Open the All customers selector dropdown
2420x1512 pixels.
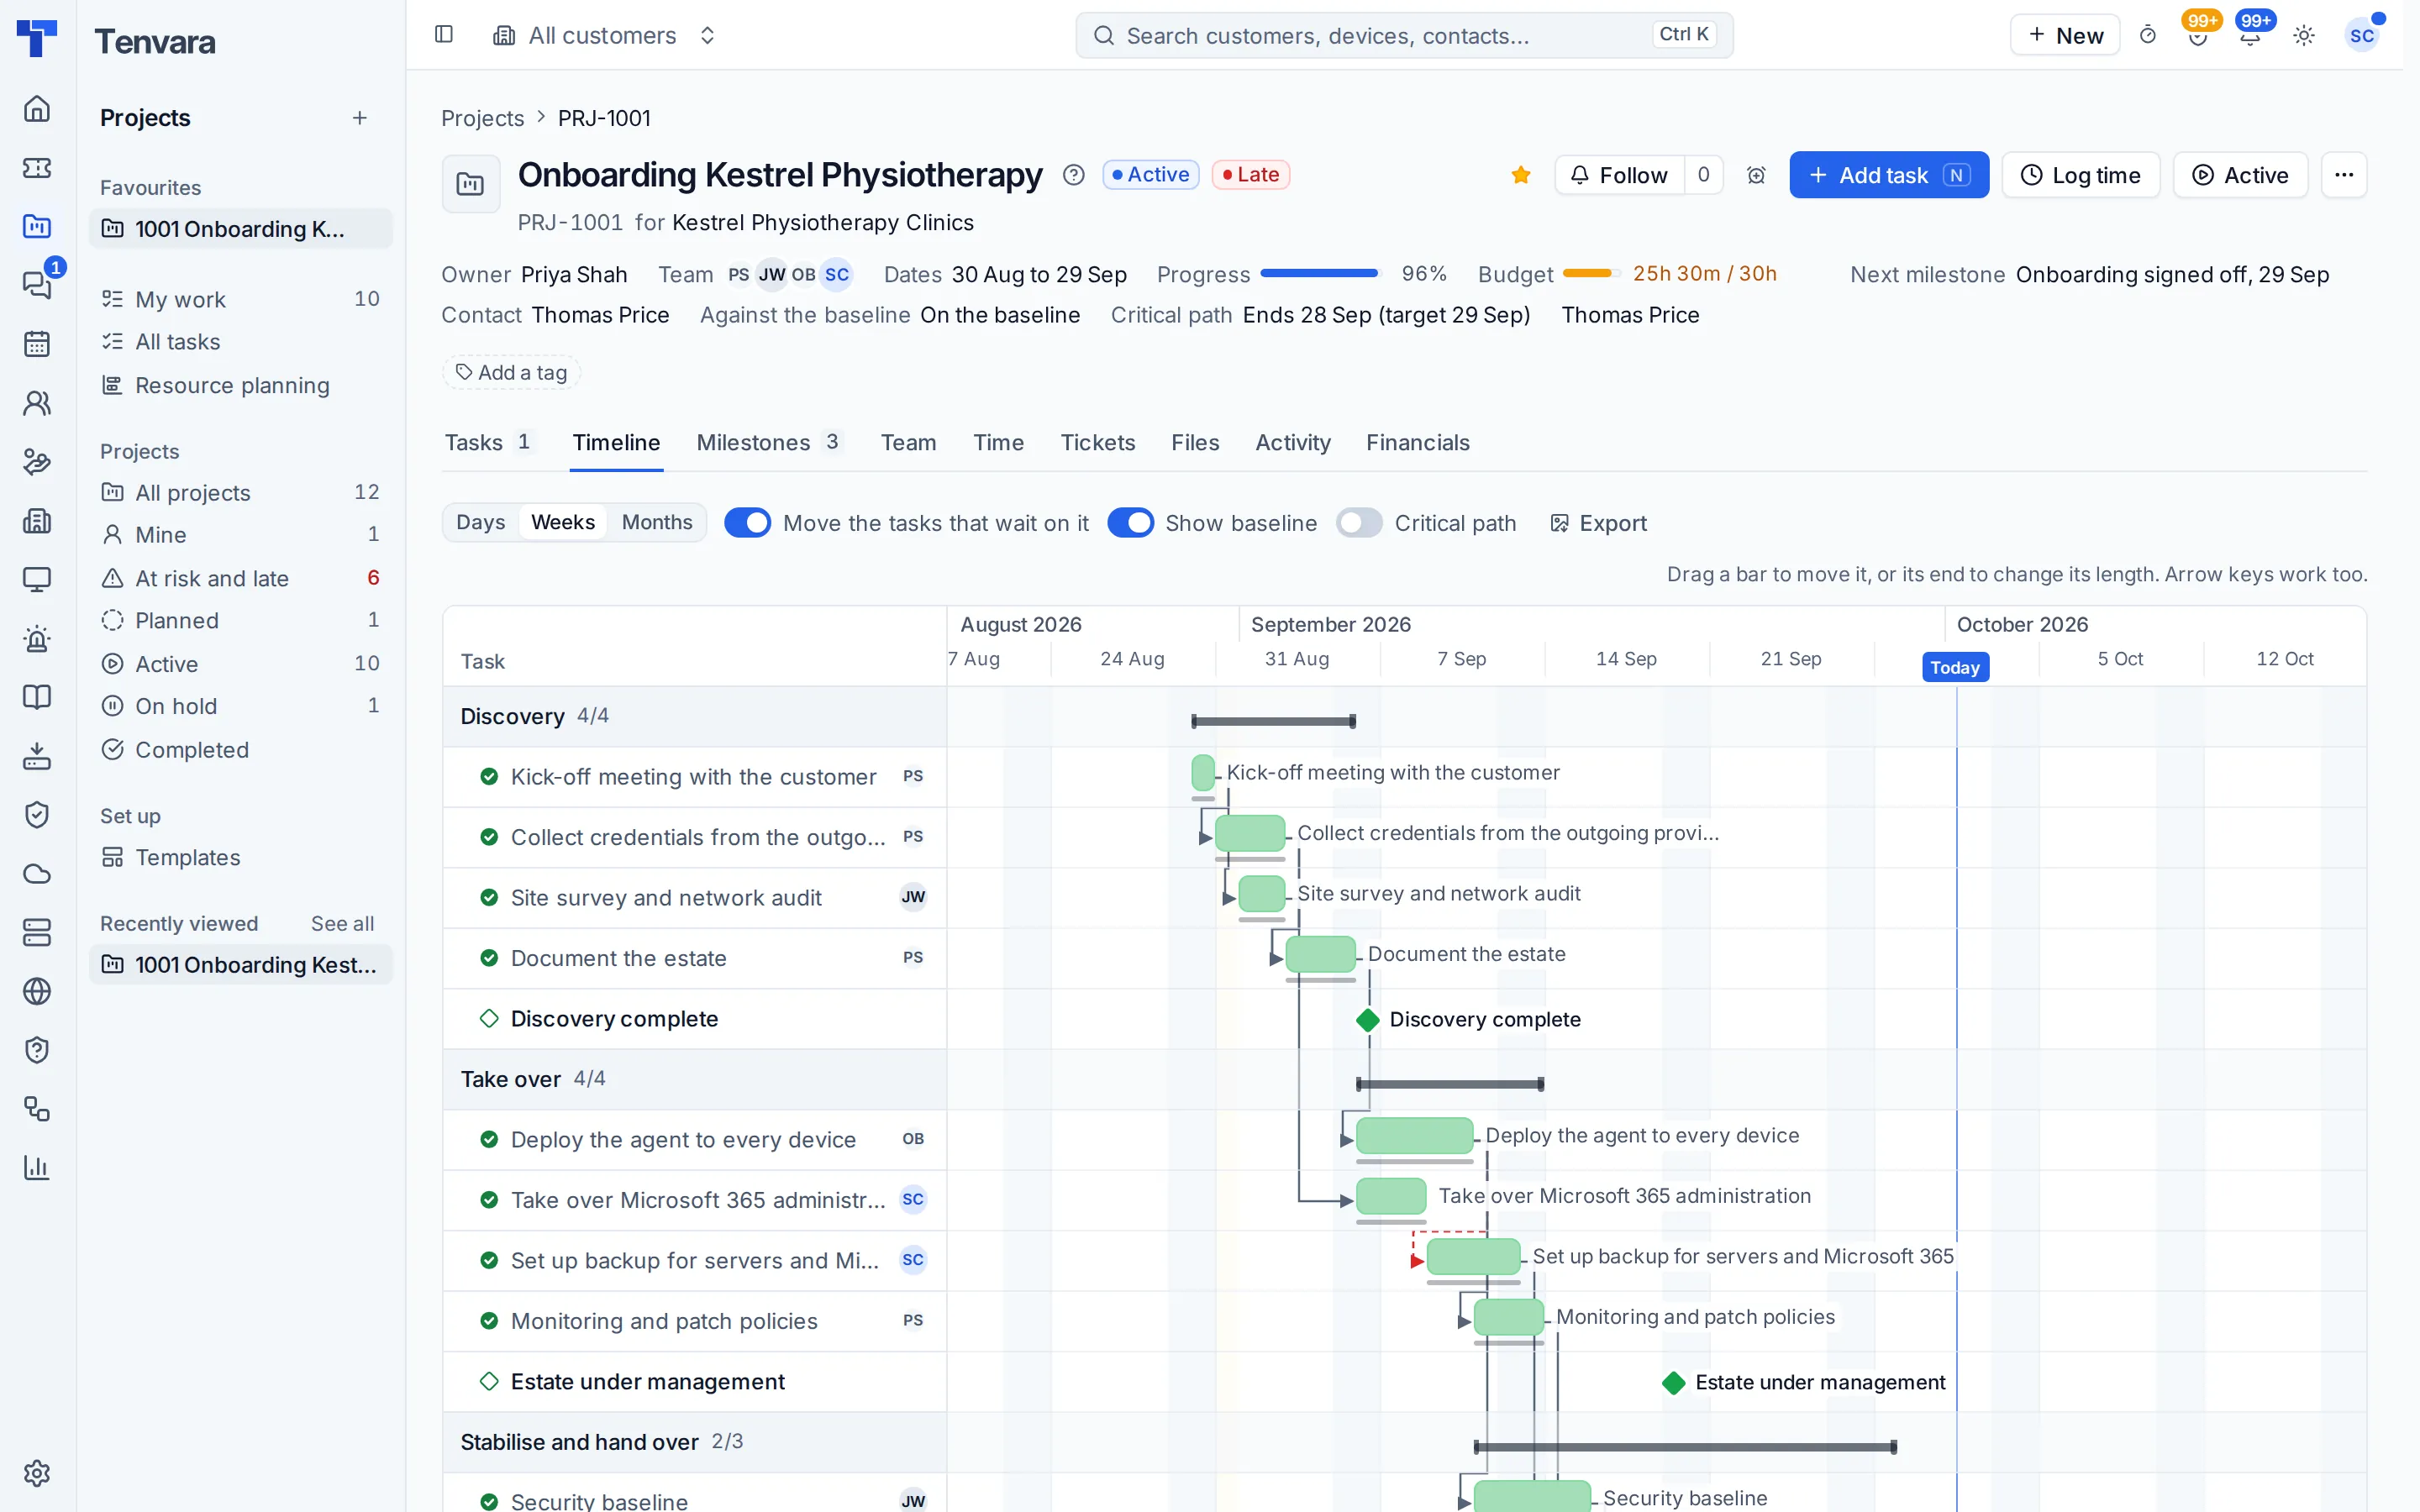point(603,36)
